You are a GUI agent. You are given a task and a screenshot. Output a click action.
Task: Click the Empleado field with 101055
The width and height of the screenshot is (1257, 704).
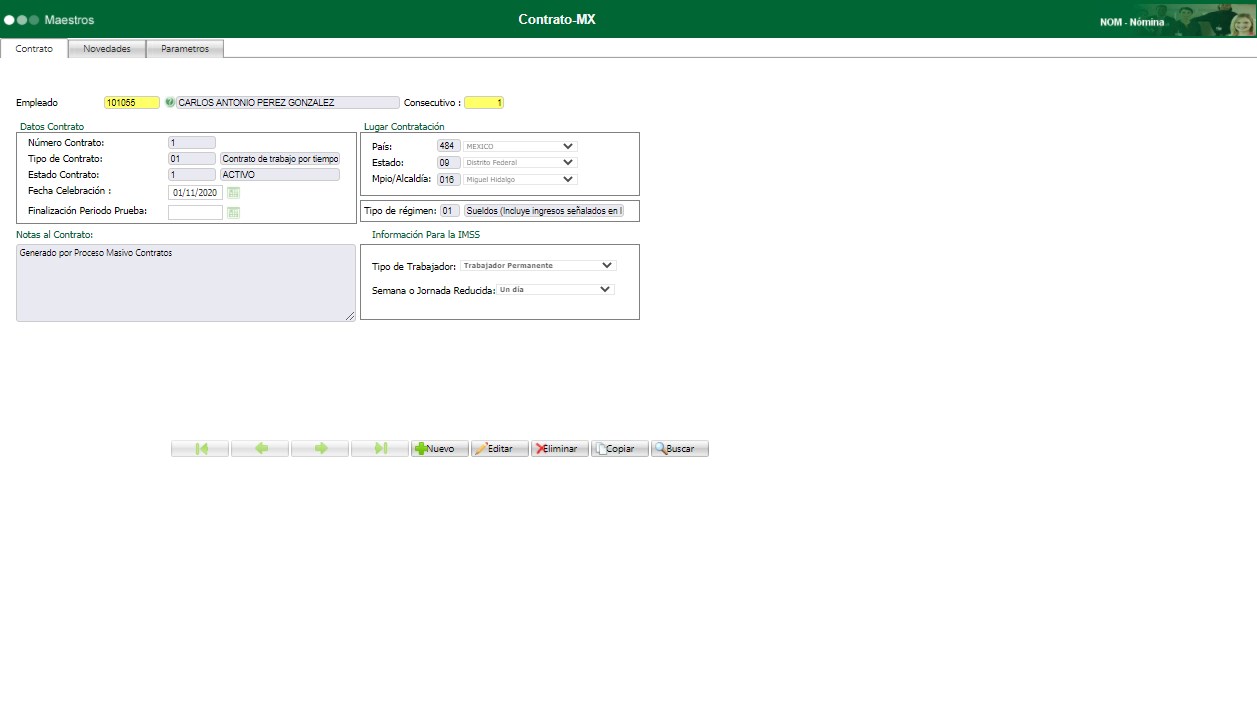[x=132, y=102]
